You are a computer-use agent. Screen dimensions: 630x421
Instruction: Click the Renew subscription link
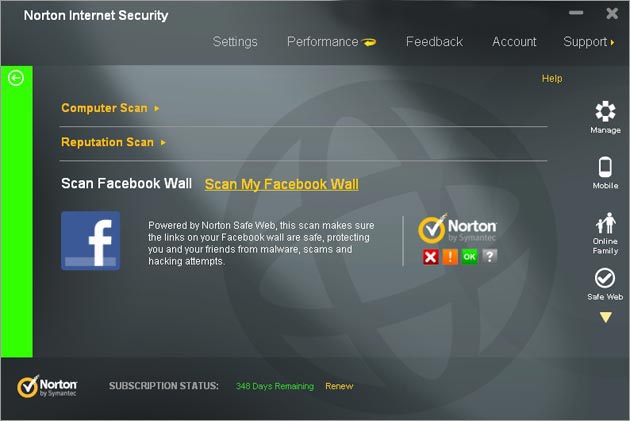point(339,386)
